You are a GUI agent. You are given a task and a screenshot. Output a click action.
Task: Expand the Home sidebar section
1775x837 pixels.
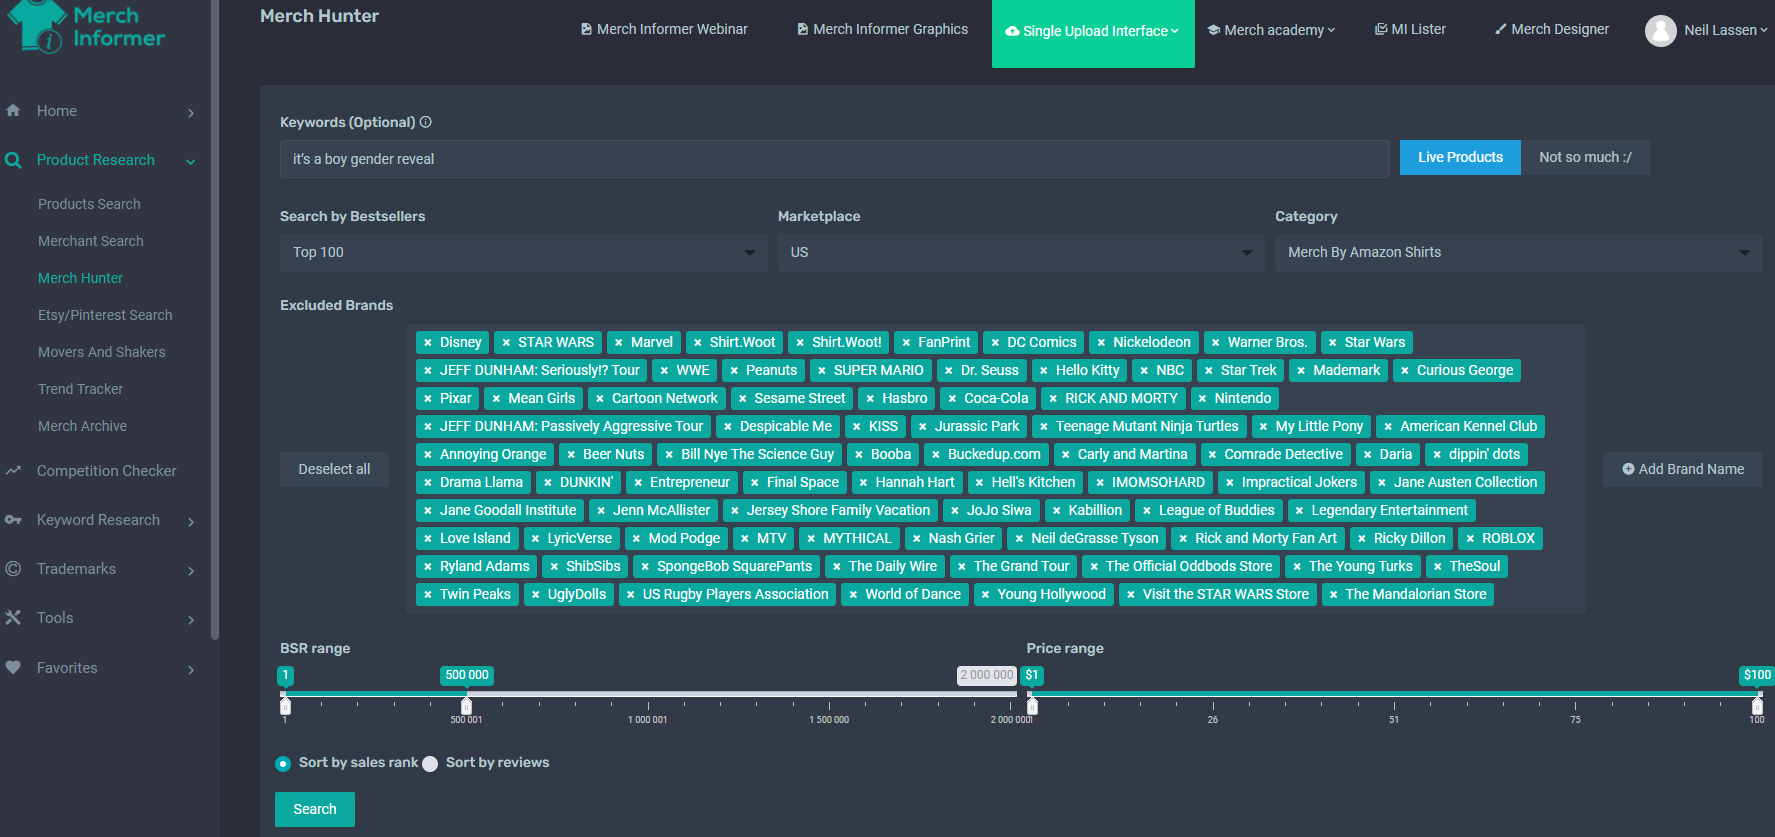click(191, 112)
